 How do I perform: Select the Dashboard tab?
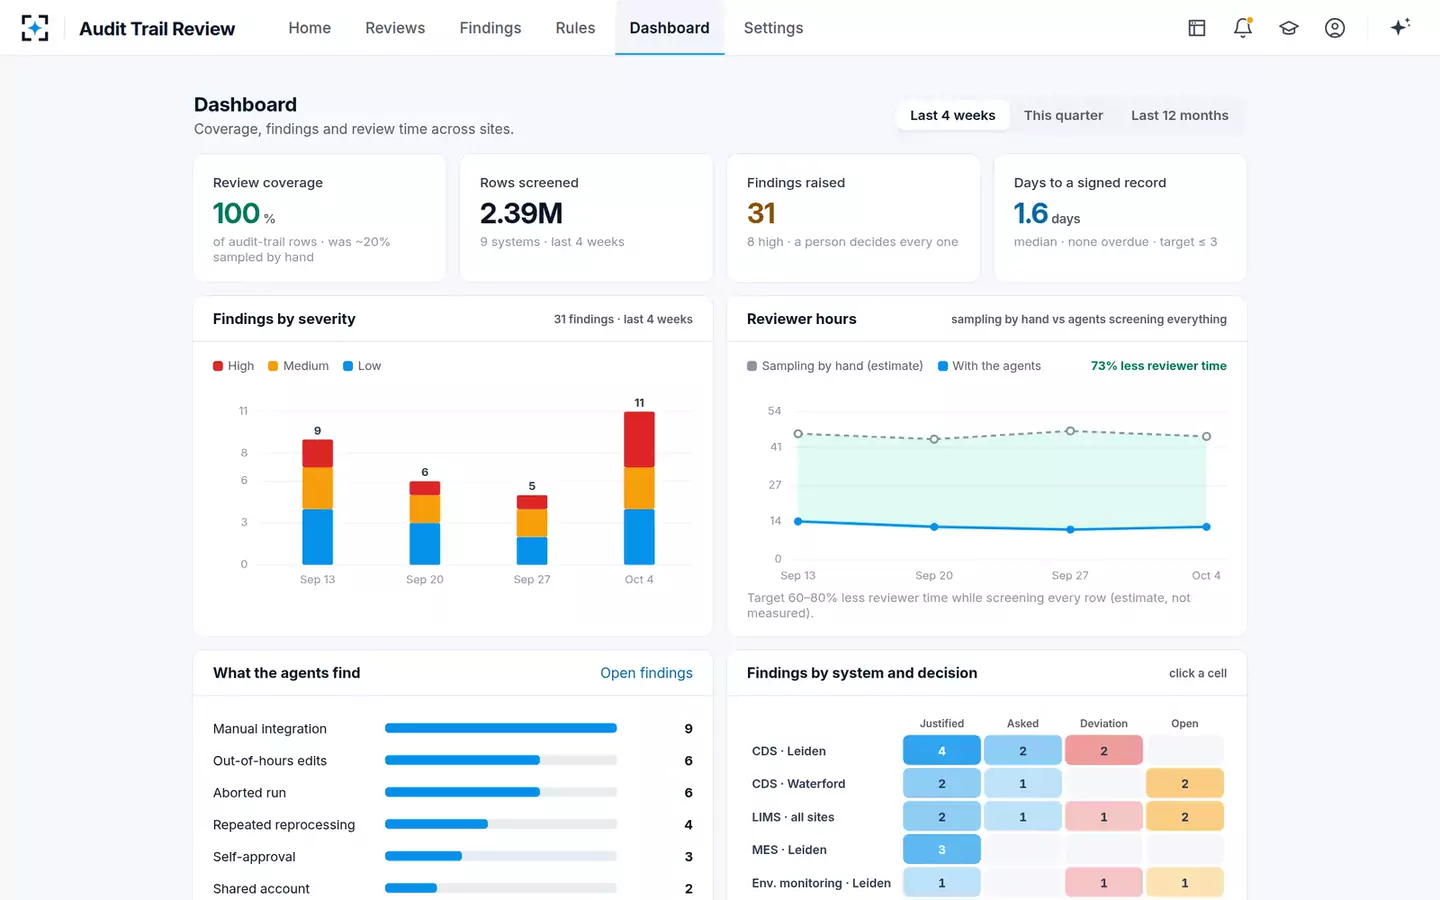(669, 28)
